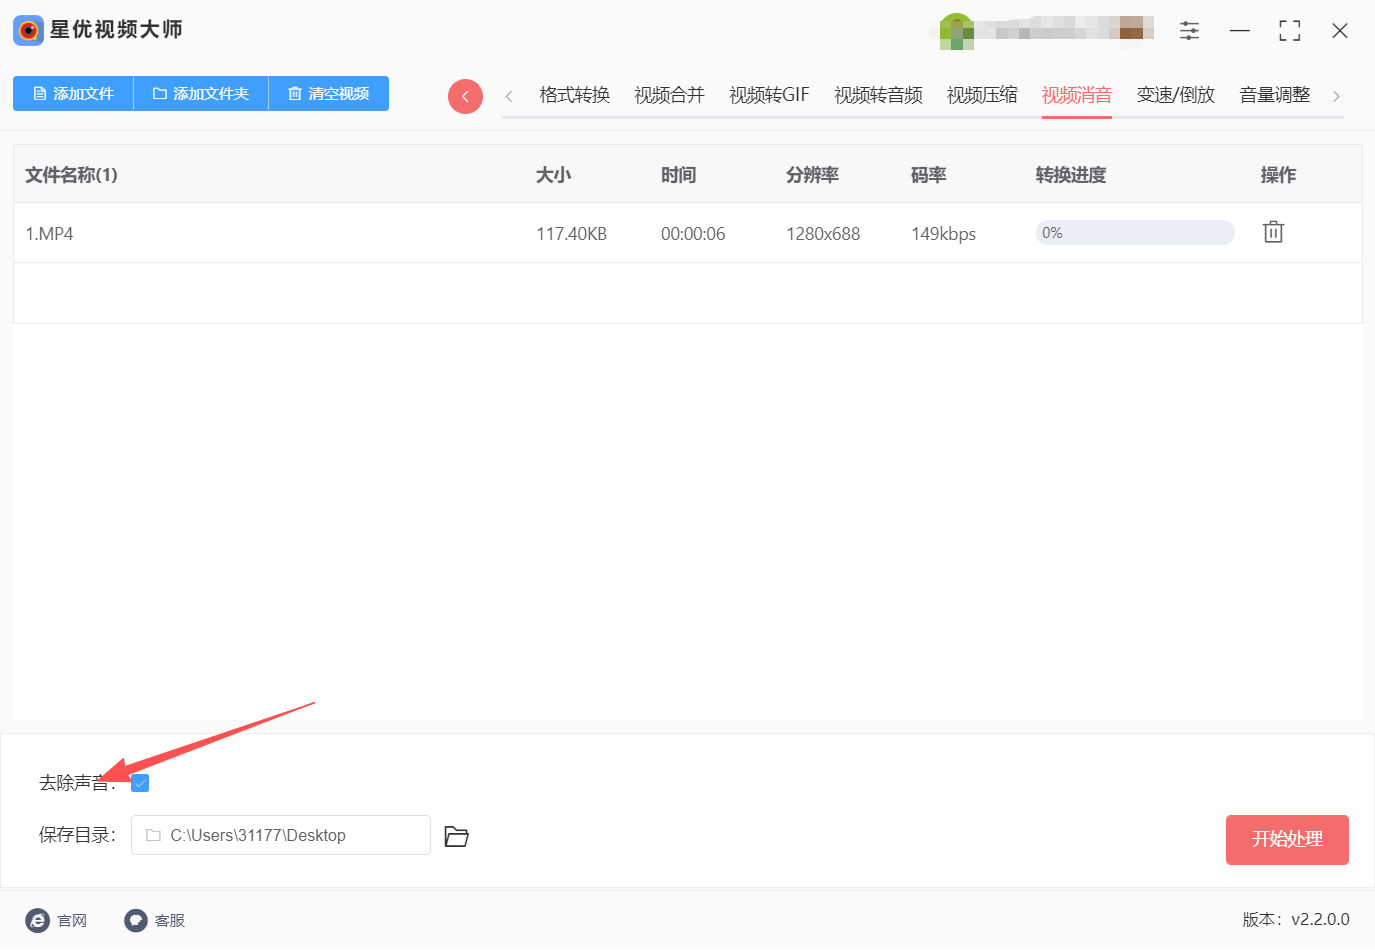1375x950 pixels.
Task: Delete 1.MP4 using the trash icon
Action: click(1272, 231)
